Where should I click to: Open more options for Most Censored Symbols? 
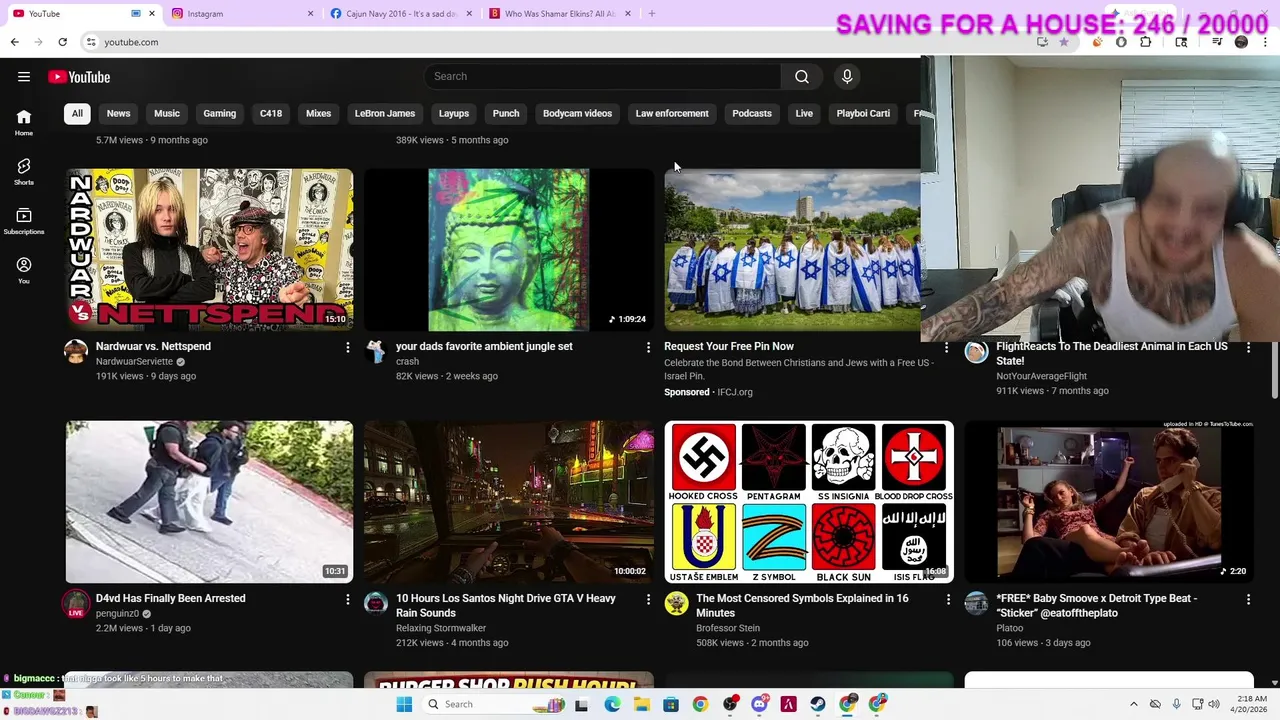(x=948, y=599)
